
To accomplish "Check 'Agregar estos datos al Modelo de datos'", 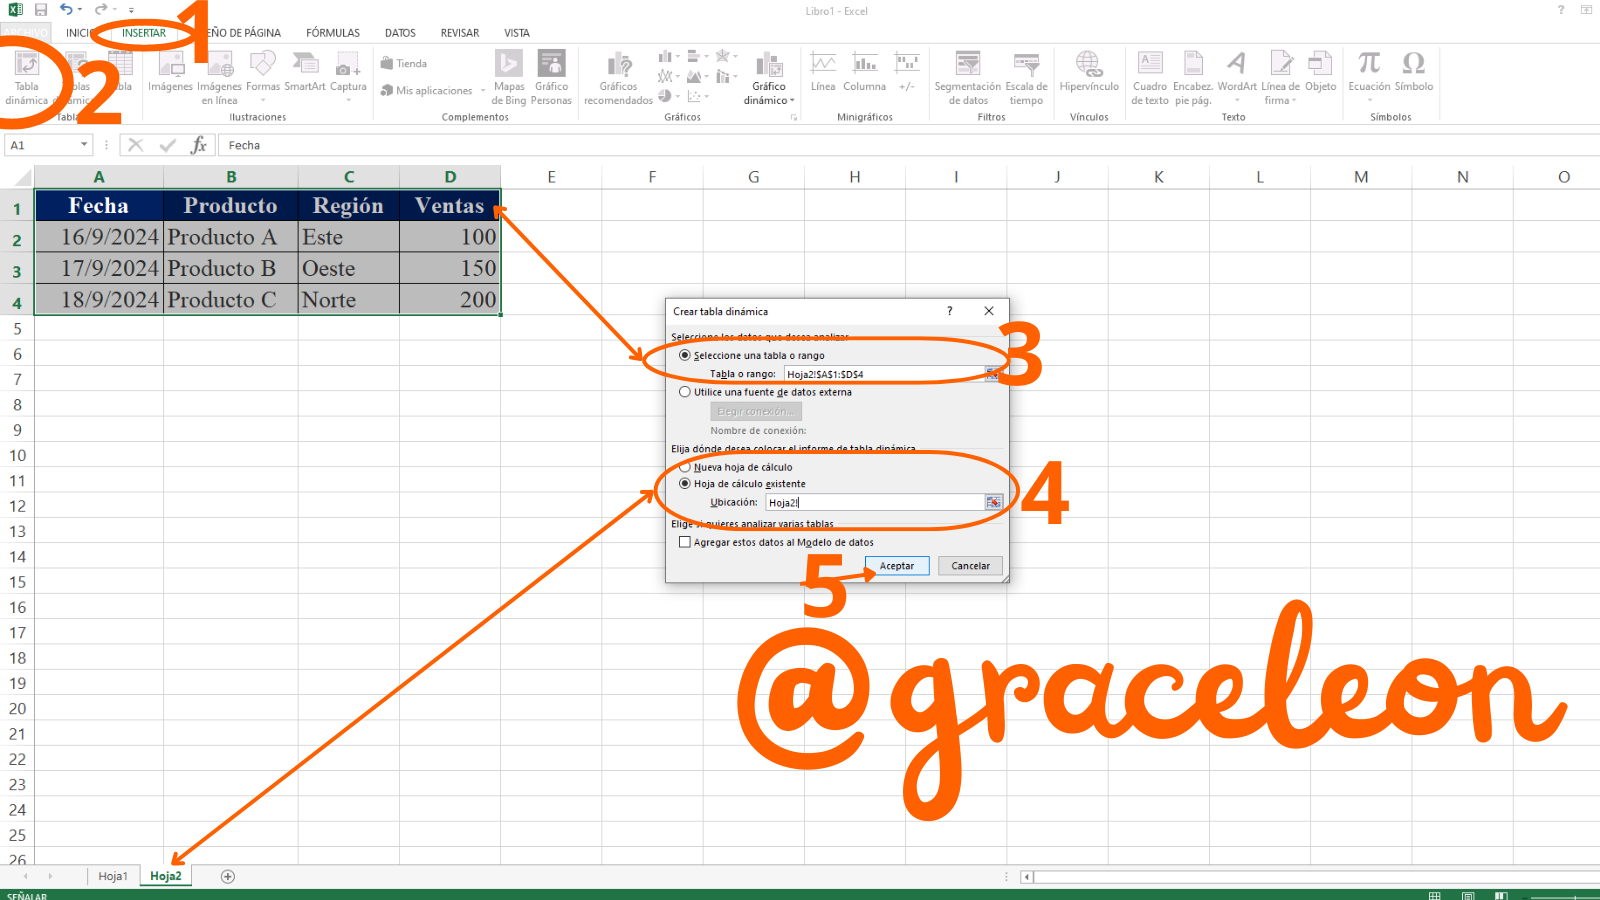I will [x=685, y=542].
